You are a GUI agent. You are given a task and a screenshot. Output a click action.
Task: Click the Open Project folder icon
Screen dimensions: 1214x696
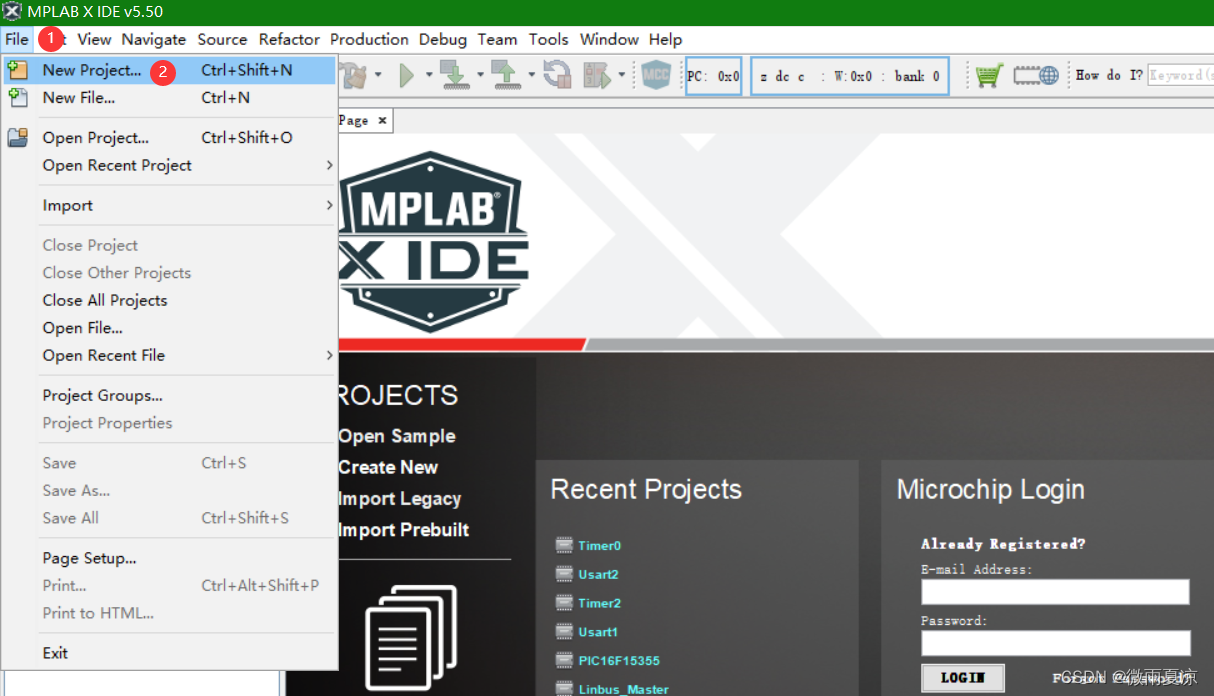pyautogui.click(x=17, y=137)
